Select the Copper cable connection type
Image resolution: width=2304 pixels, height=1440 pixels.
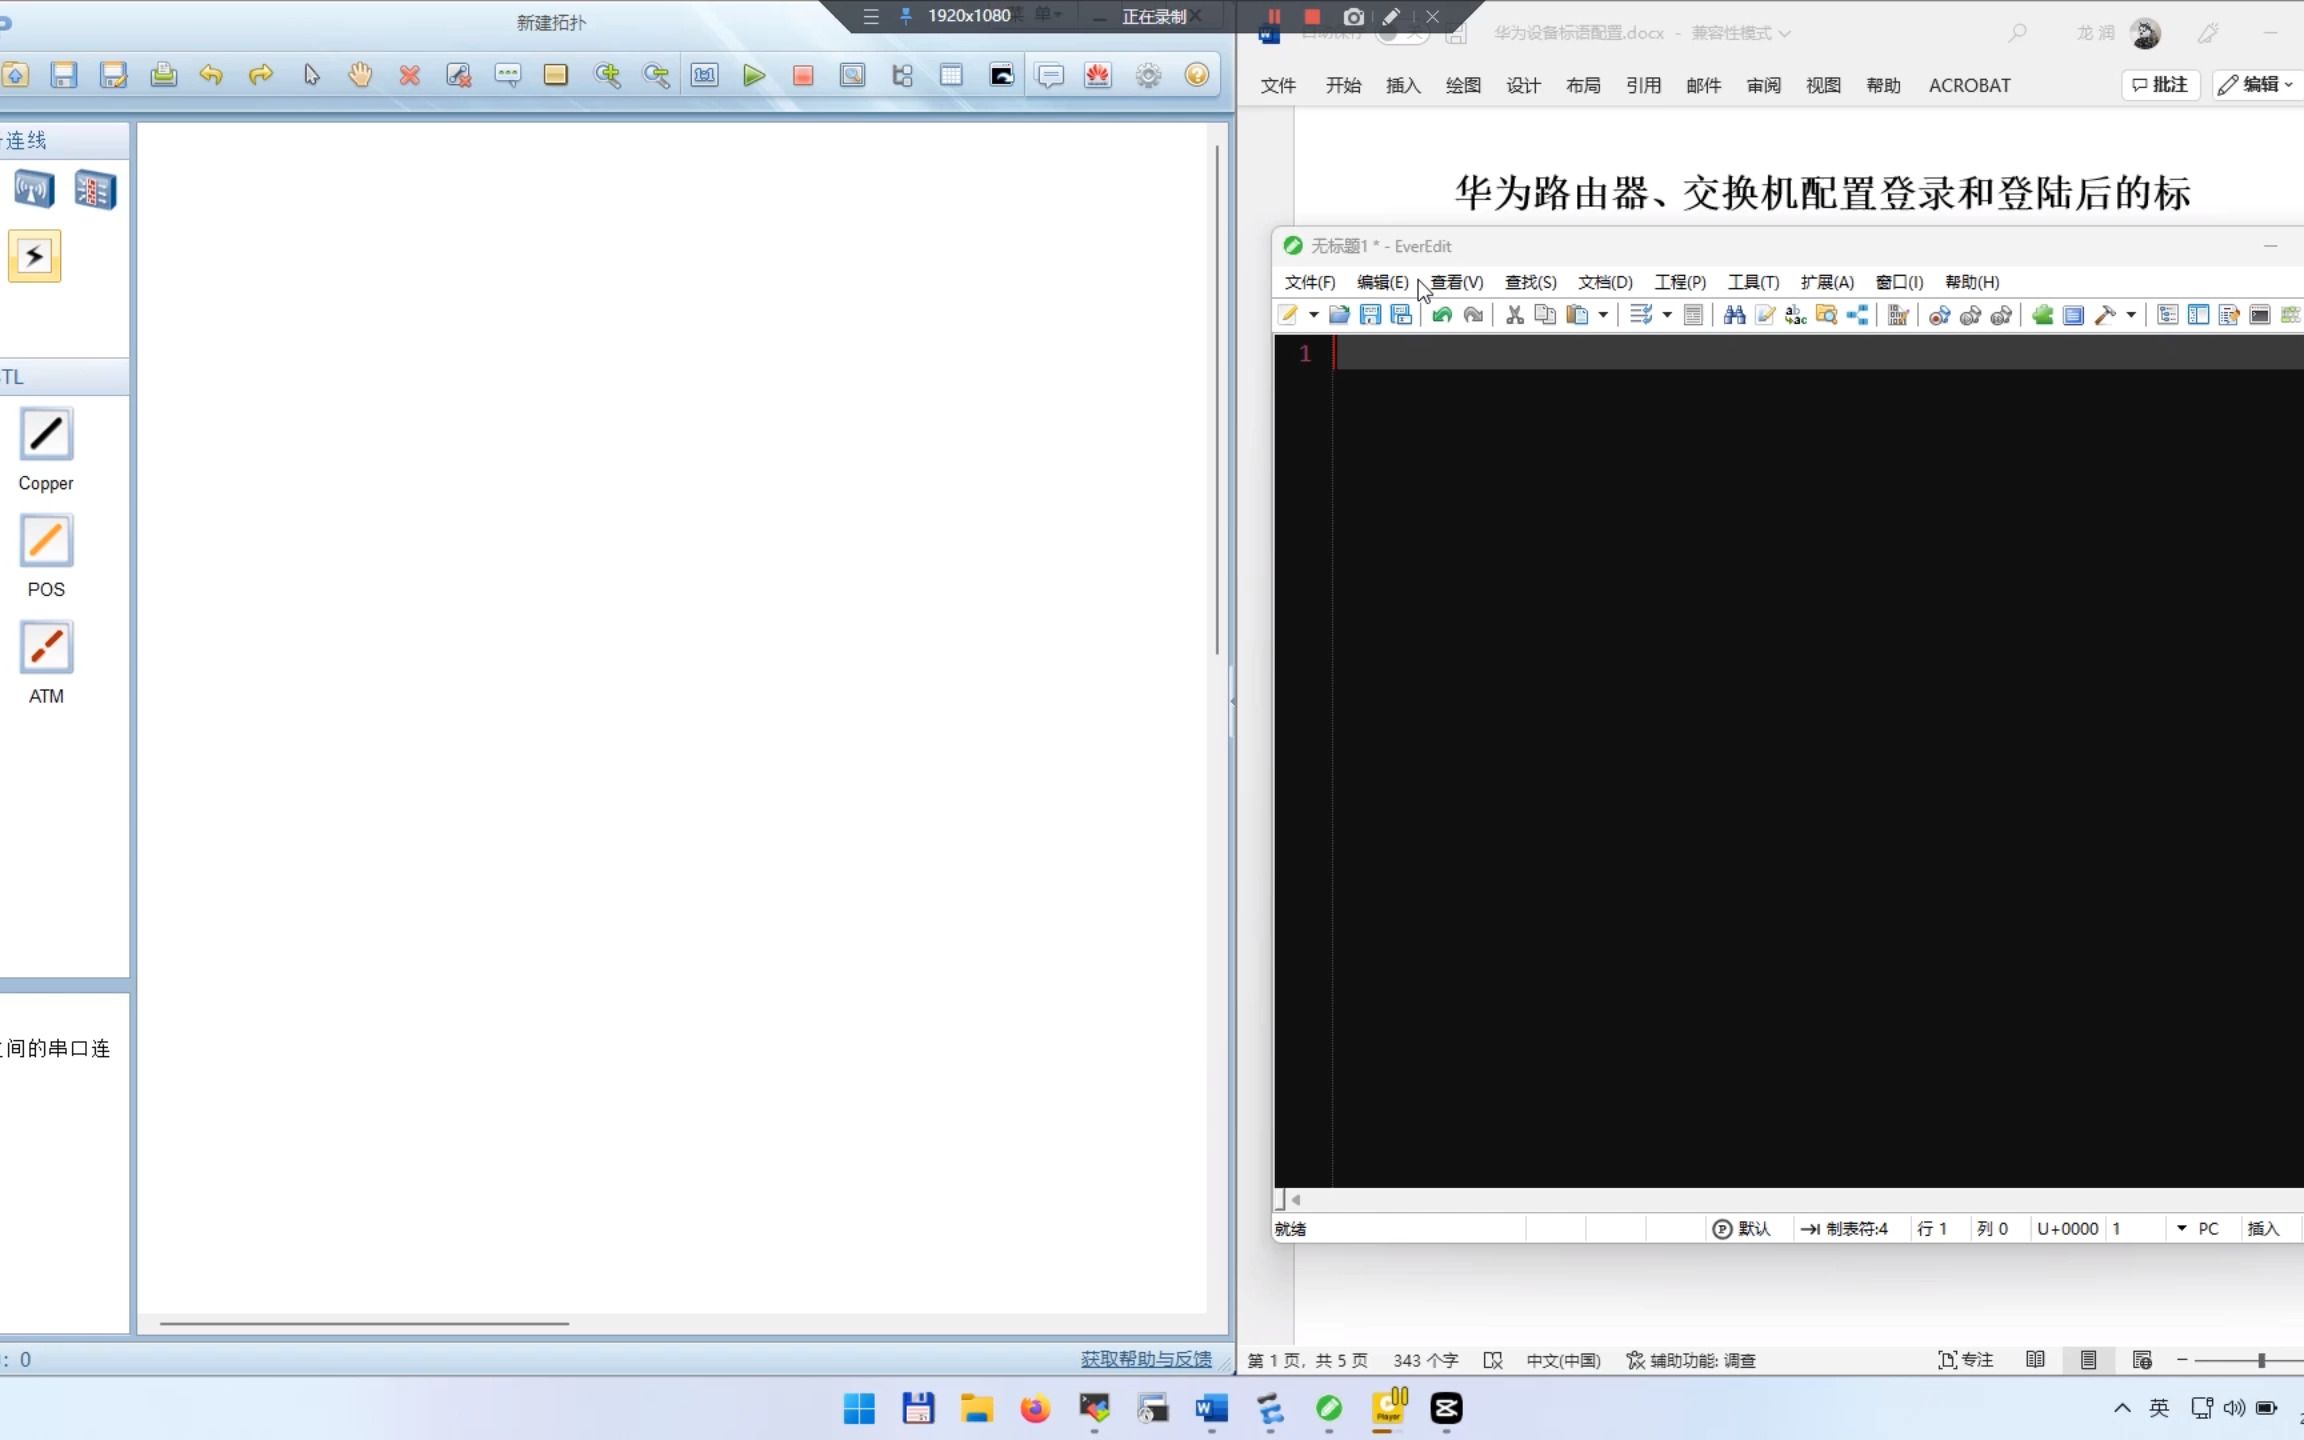pos(46,435)
